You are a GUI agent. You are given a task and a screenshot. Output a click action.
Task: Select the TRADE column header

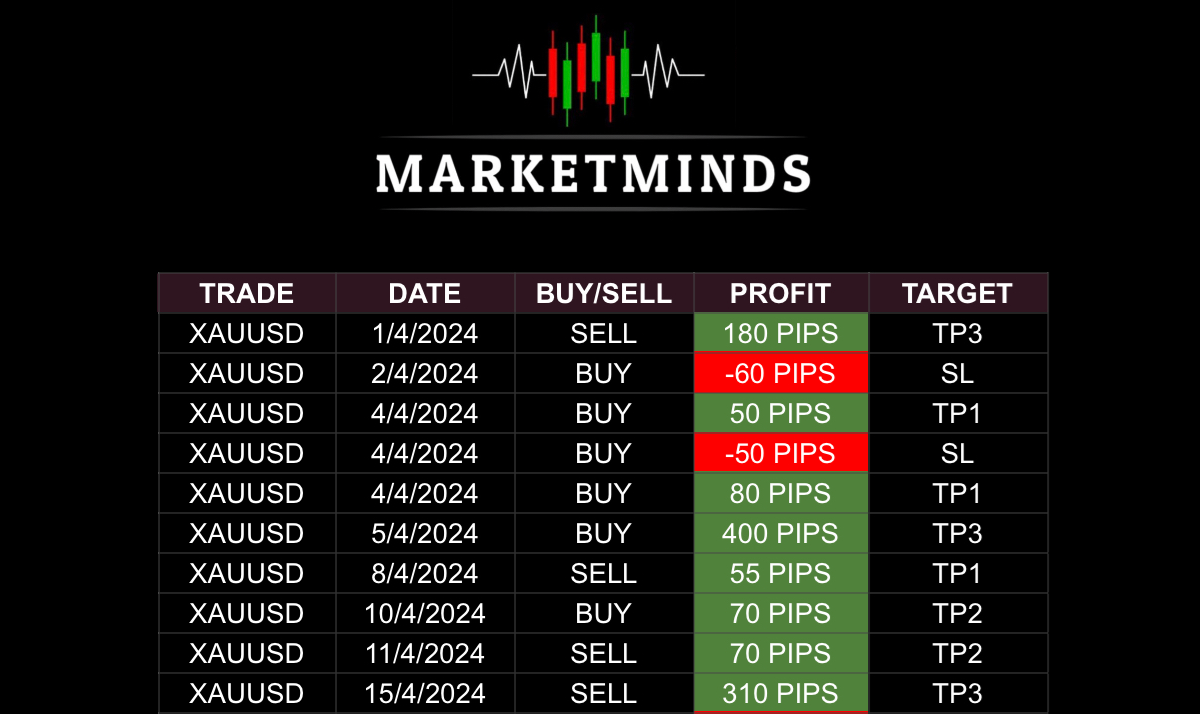tap(247, 293)
